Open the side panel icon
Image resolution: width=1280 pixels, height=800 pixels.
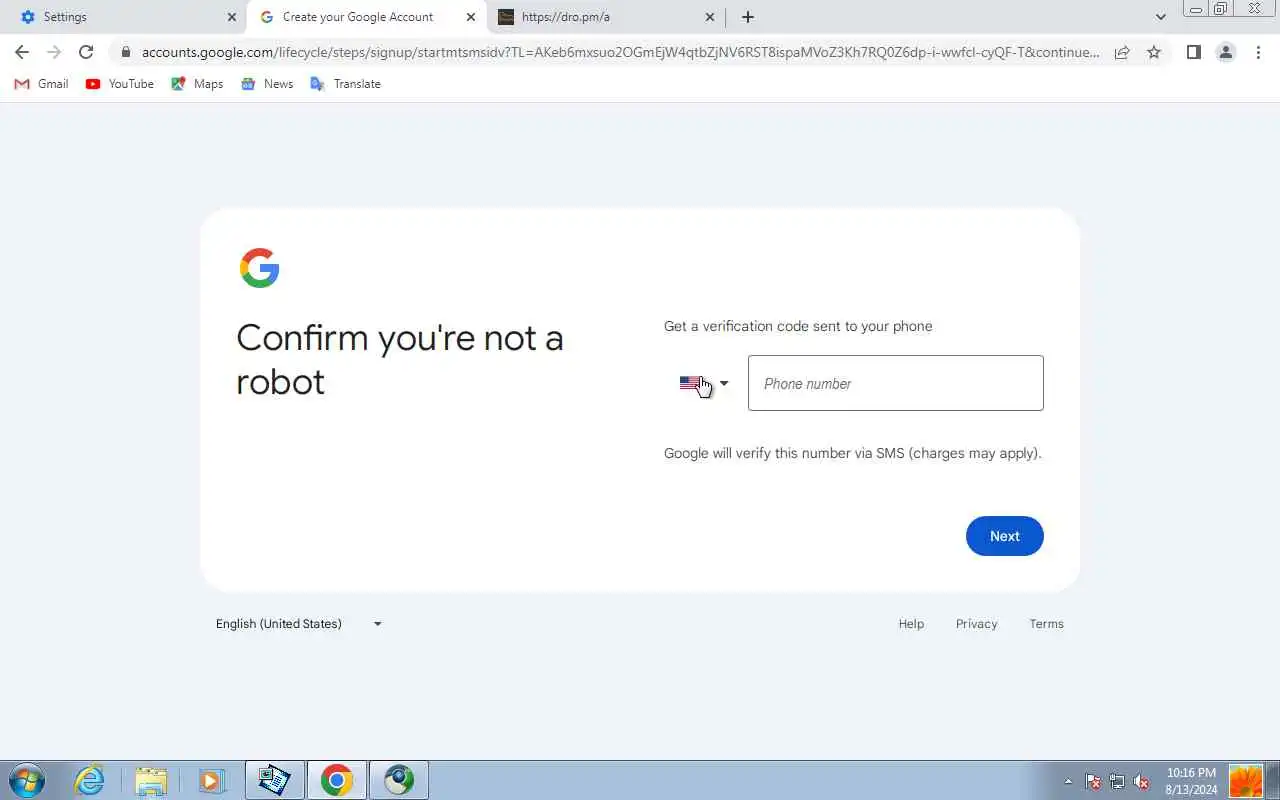pos(1193,52)
